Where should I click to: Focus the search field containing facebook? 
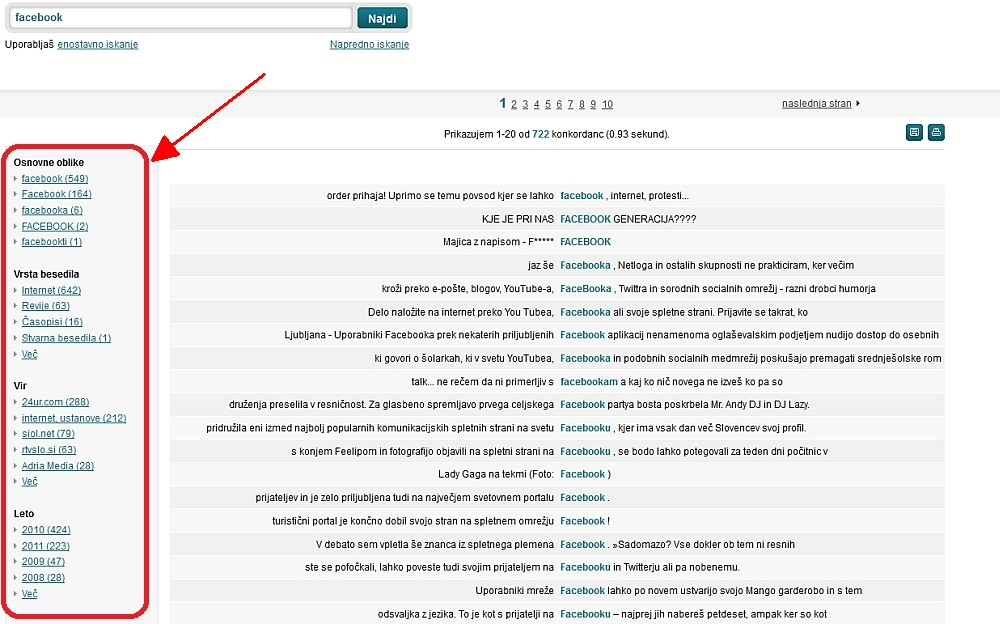click(x=180, y=18)
